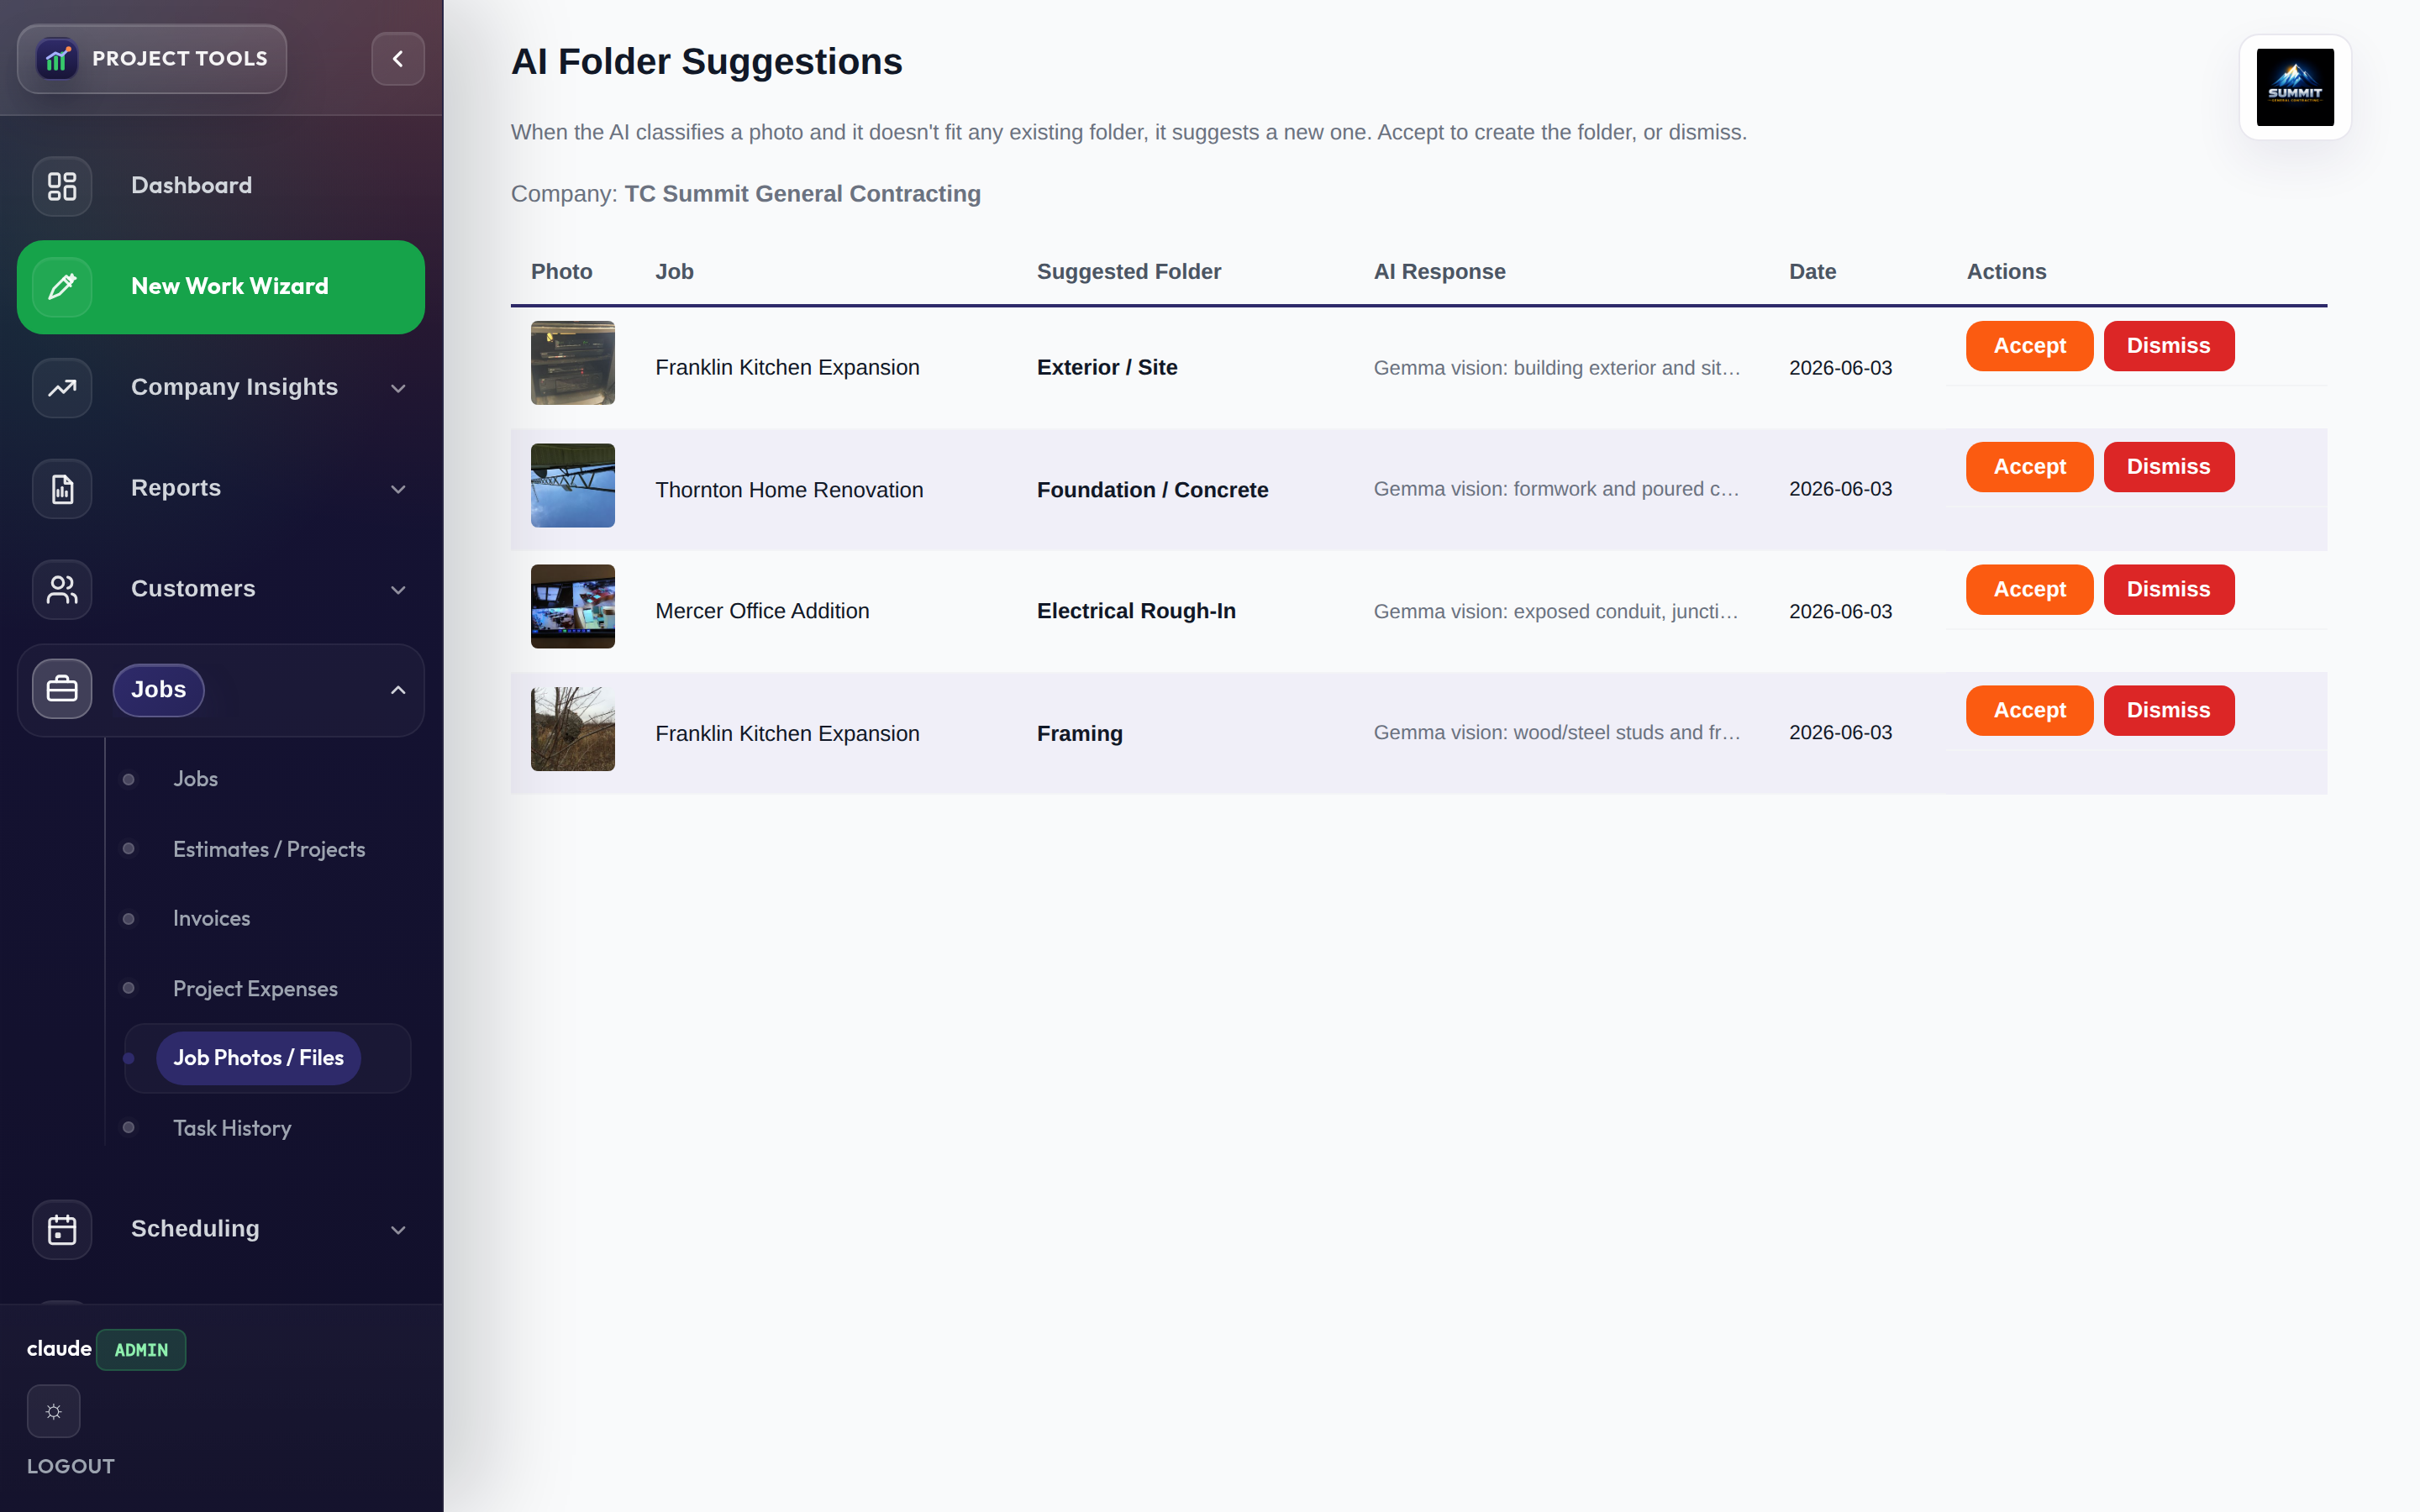
Task: Accept the Exterior / Site folder suggestion
Action: [x=2029, y=346]
